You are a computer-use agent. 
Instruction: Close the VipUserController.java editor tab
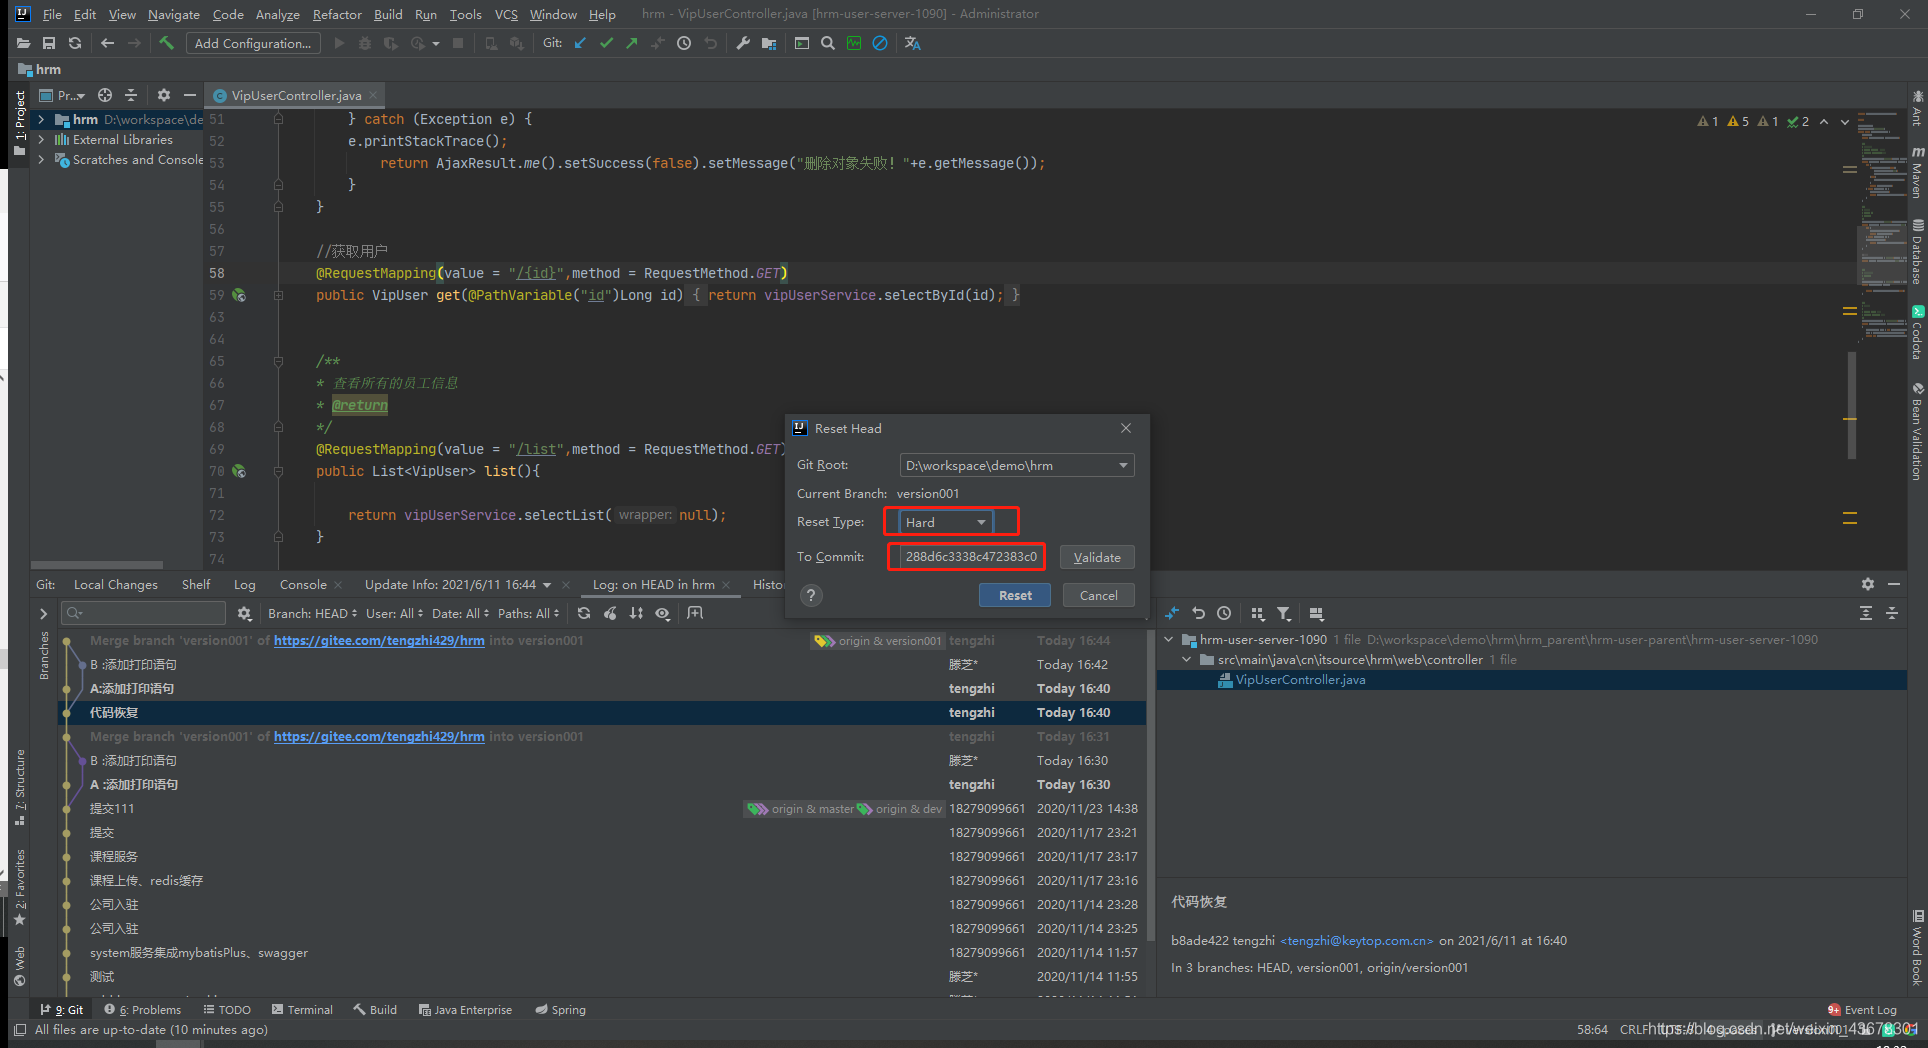373,95
